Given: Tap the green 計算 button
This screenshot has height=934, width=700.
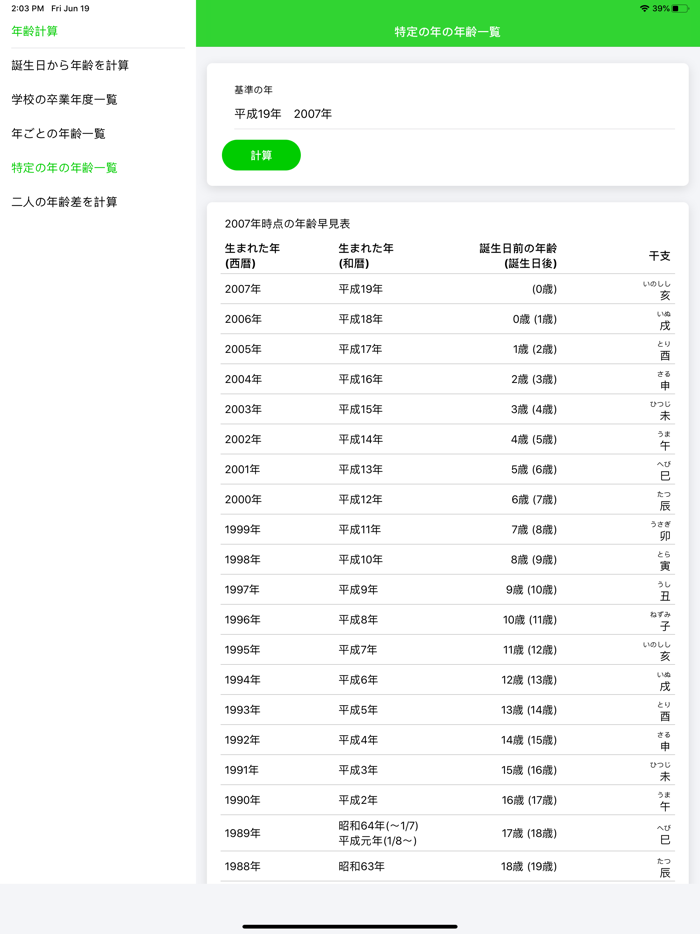Looking at the screenshot, I should [x=261, y=155].
